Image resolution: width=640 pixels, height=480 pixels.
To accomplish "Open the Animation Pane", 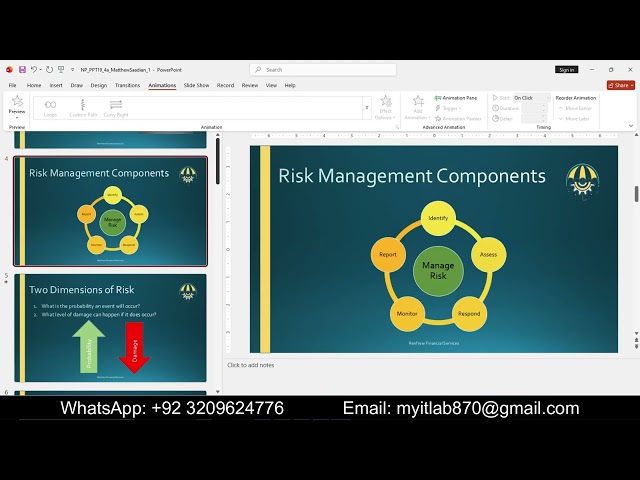I will click(456, 98).
